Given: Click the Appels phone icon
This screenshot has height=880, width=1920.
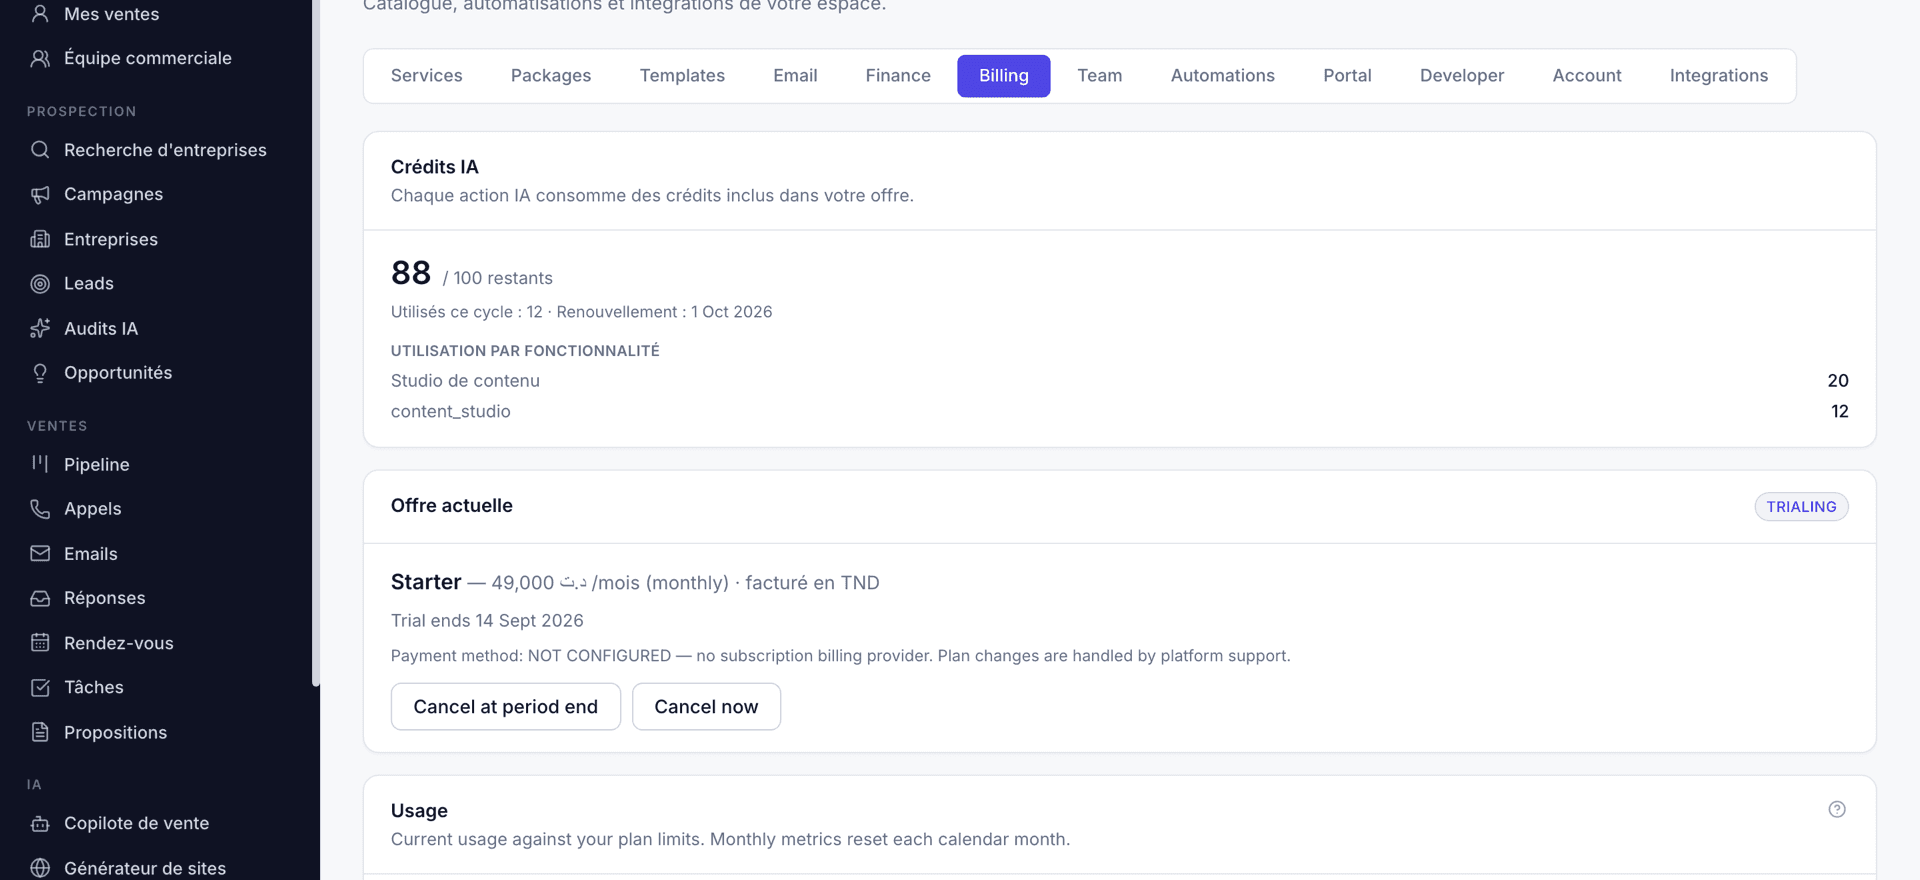Looking at the screenshot, I should pos(40,509).
